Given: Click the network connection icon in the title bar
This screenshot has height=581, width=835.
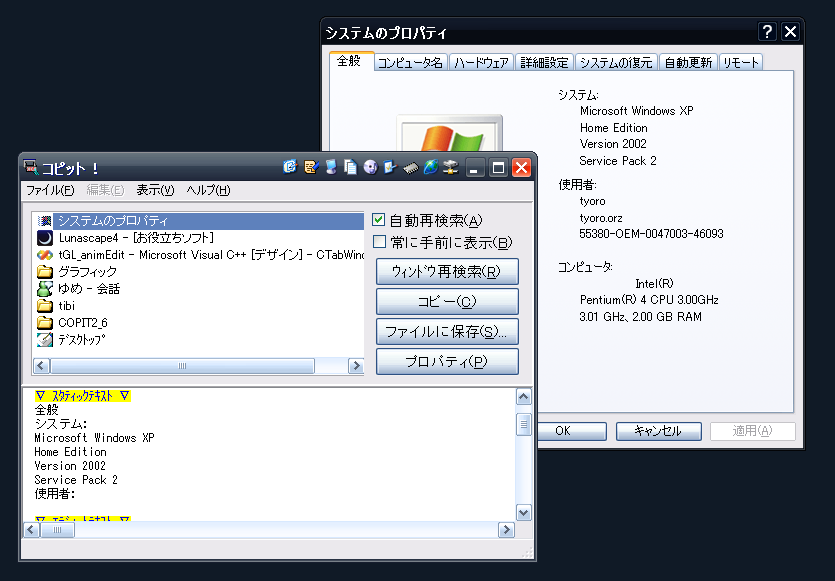Looking at the screenshot, I should (450, 167).
